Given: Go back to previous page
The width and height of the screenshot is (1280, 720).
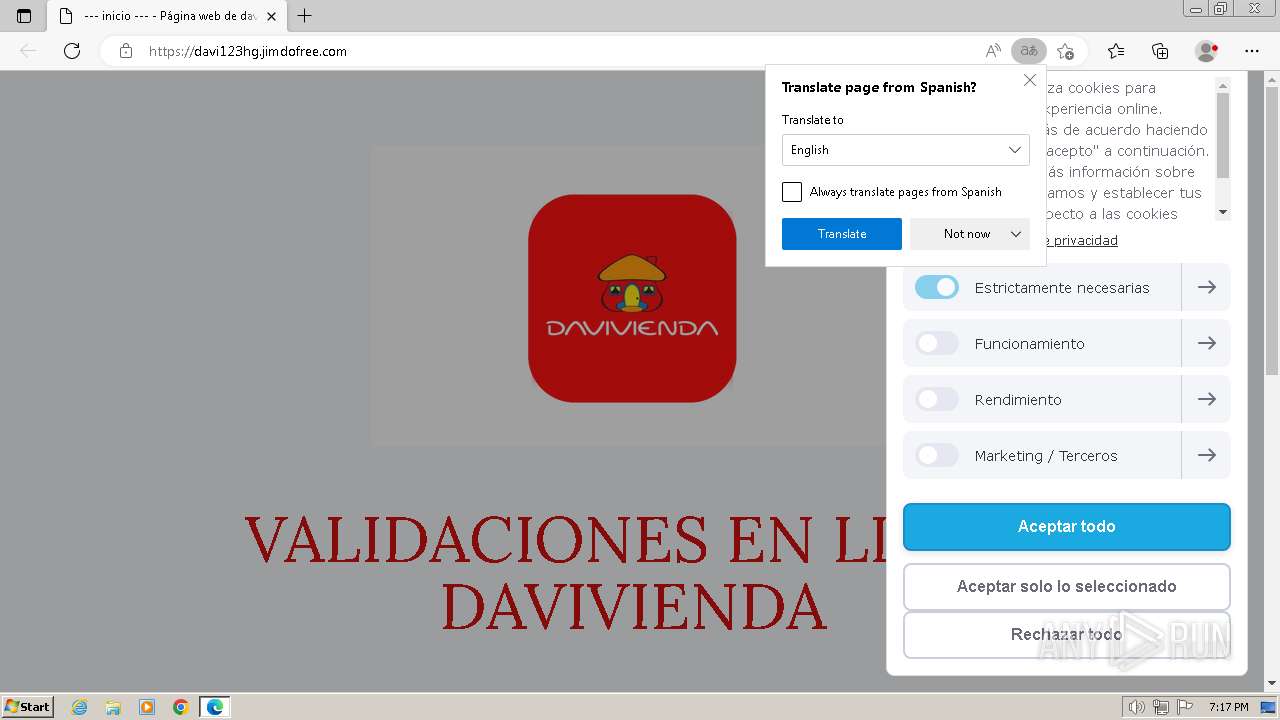Looking at the screenshot, I should click(x=28, y=51).
